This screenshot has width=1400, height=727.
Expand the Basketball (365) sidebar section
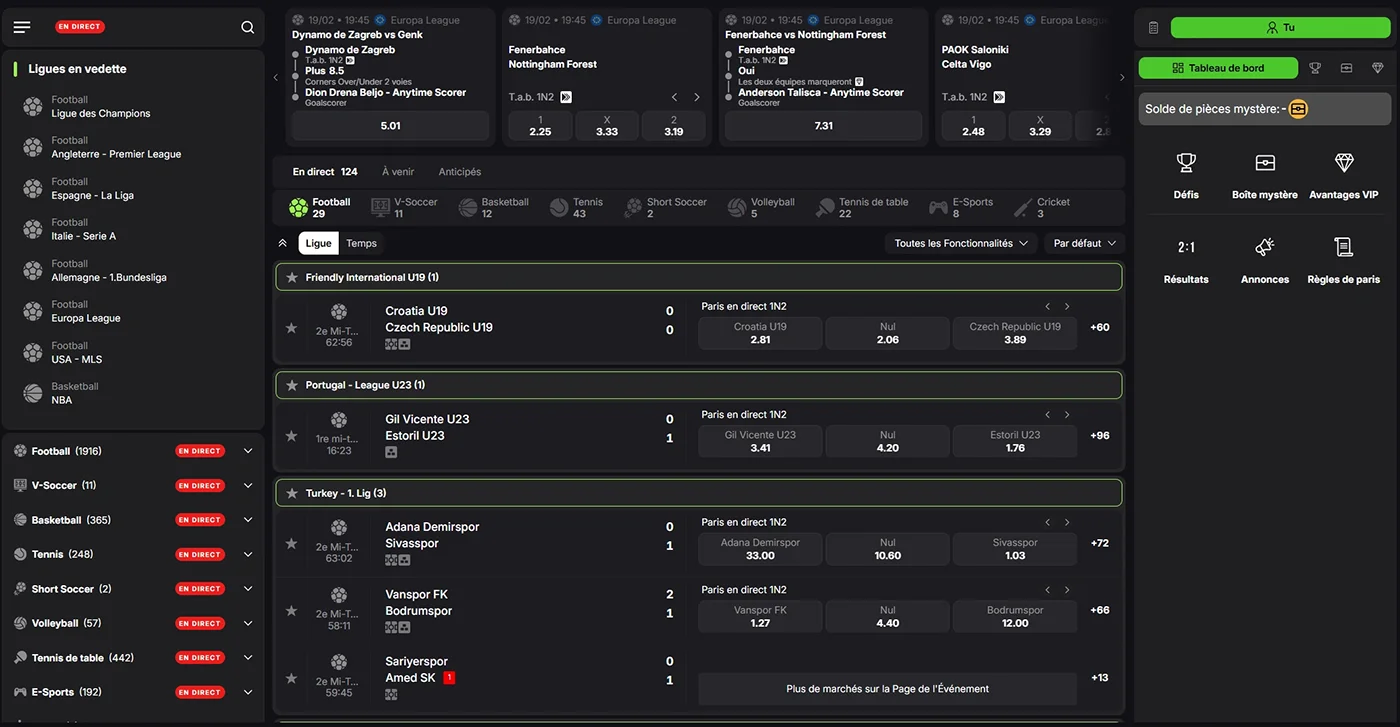248,520
